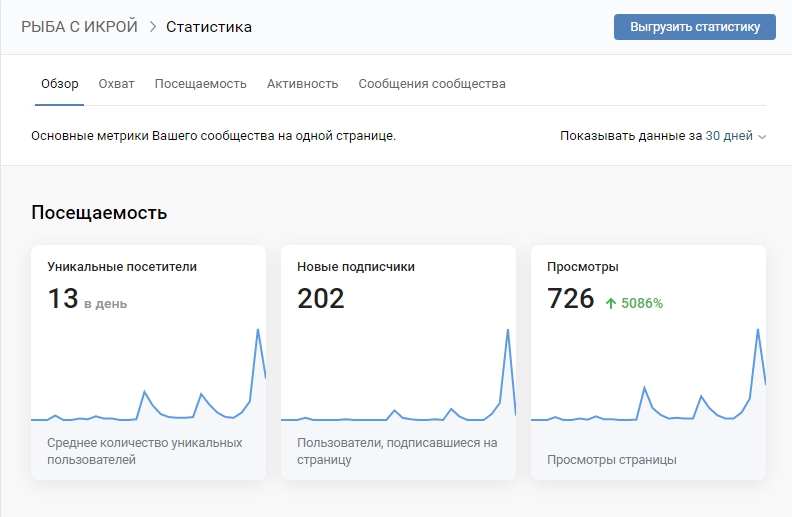This screenshot has height=517, width=792.
Task: Open the РЫБА С ИКРОЙ breadcrumb link
Action: click(79, 27)
